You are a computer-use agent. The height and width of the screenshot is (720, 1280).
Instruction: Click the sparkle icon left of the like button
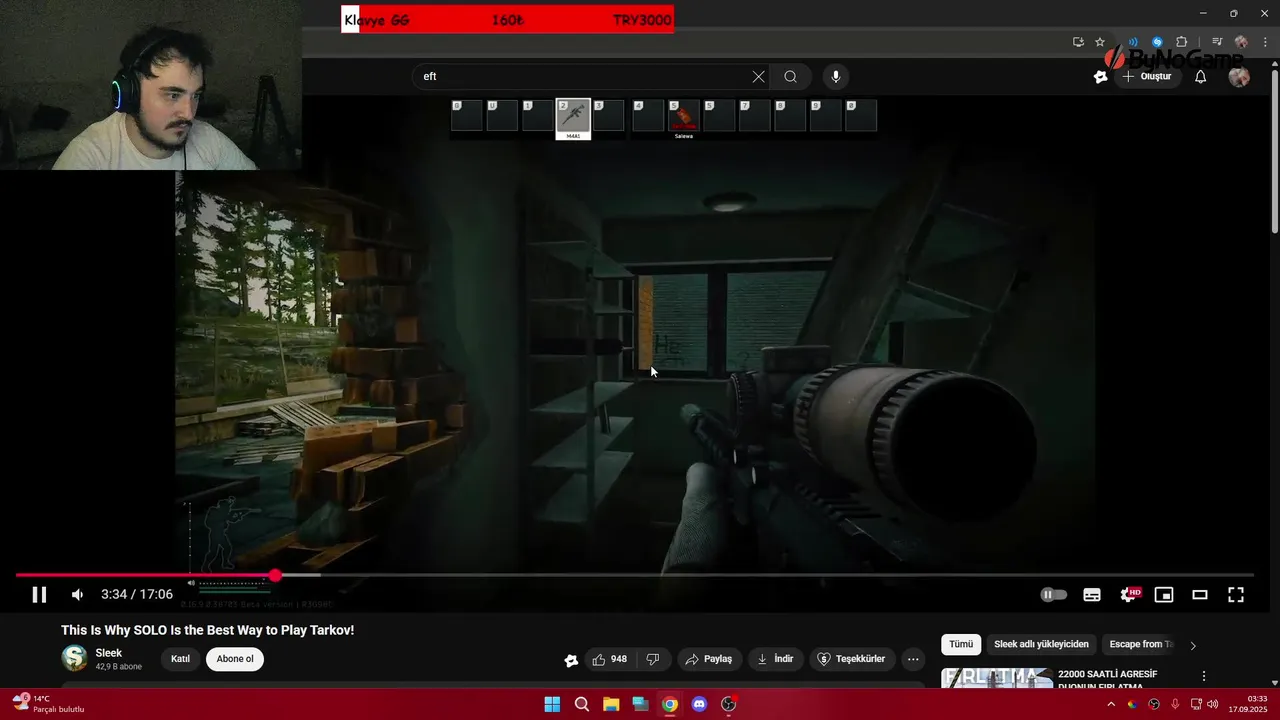(571, 660)
